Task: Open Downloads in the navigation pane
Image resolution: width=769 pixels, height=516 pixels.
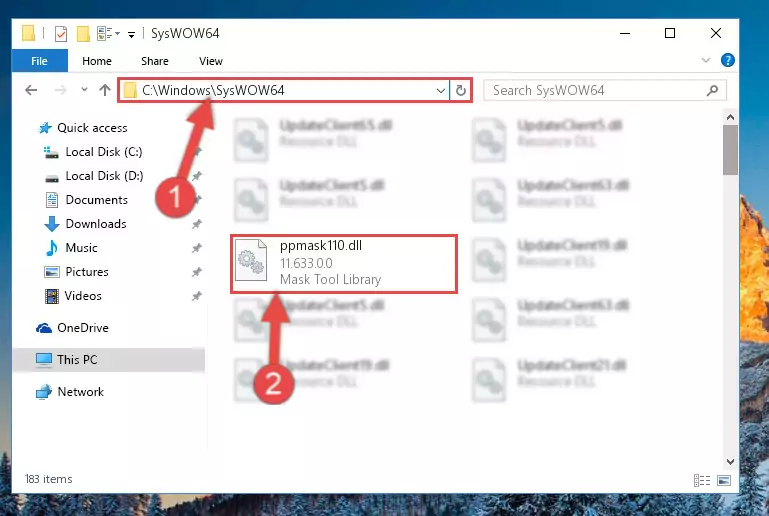Action: click(96, 224)
